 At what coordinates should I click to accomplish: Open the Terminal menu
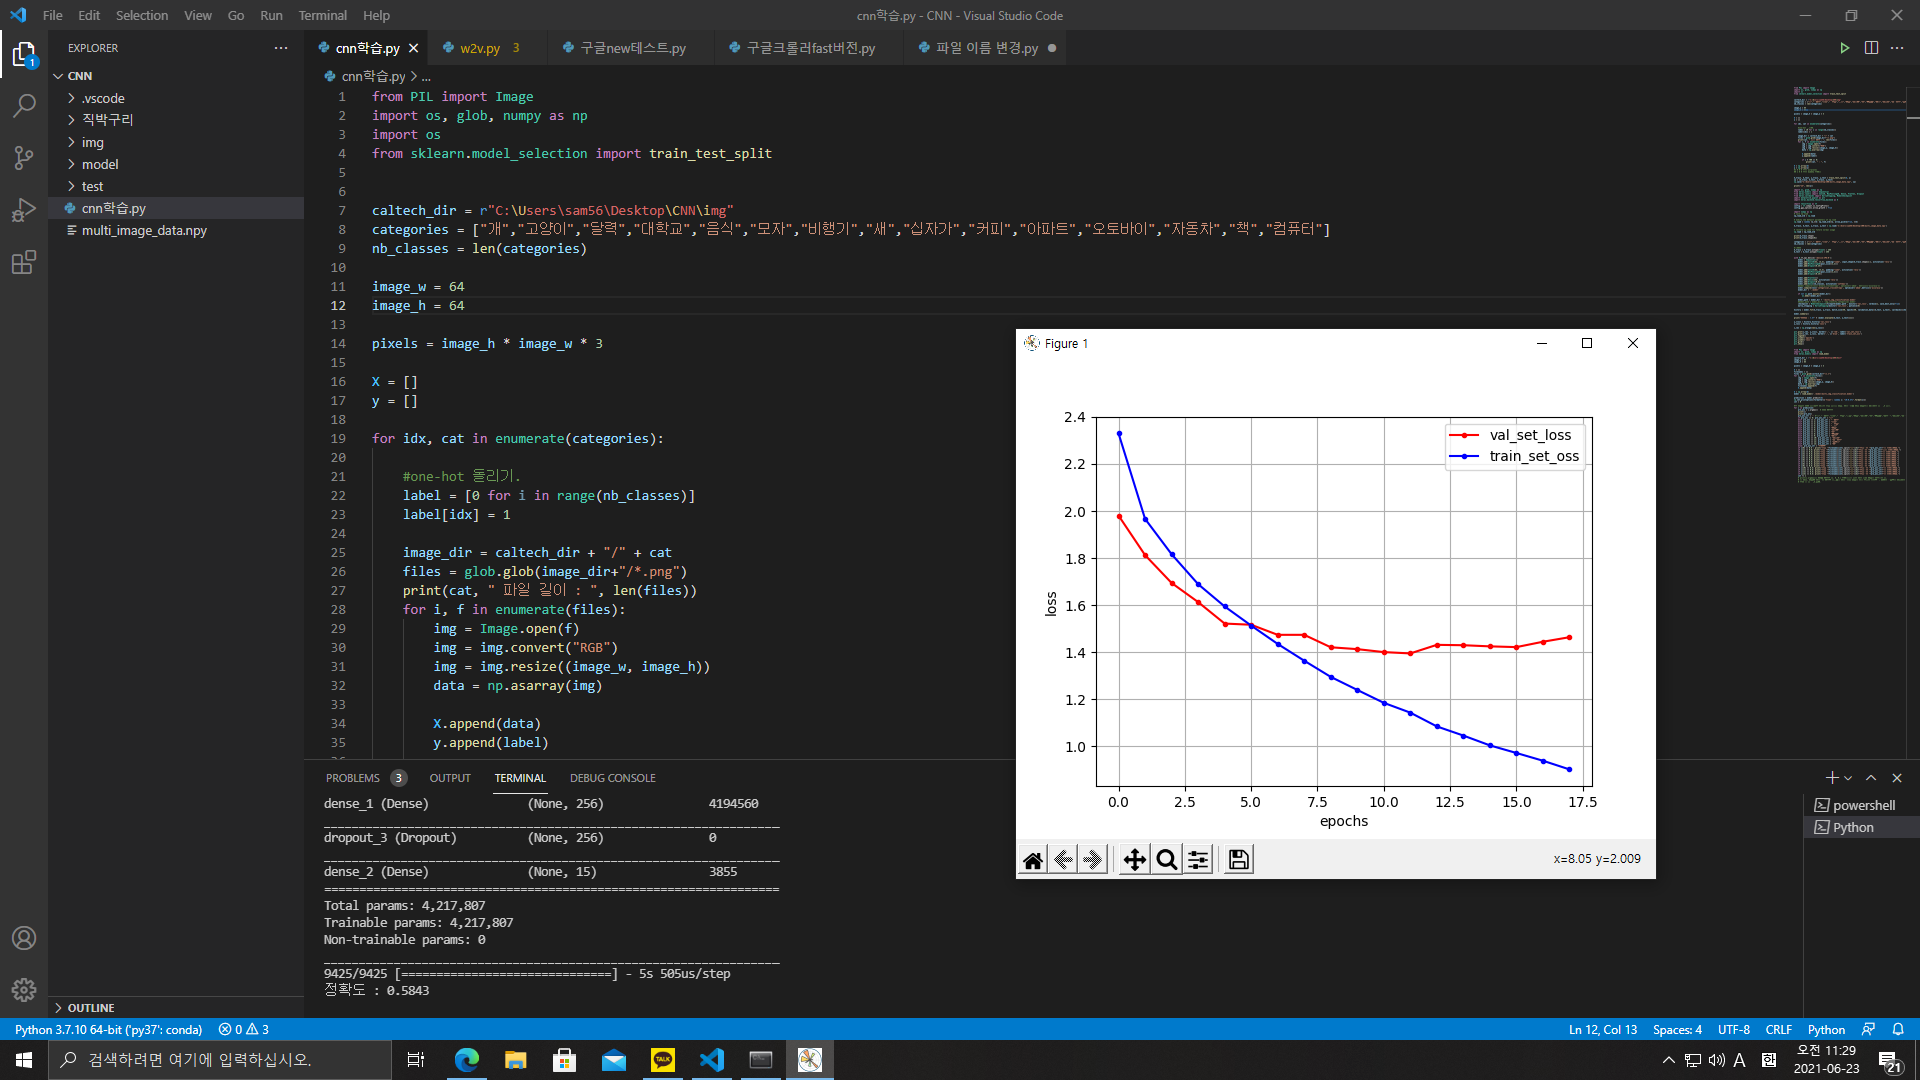coord(322,15)
